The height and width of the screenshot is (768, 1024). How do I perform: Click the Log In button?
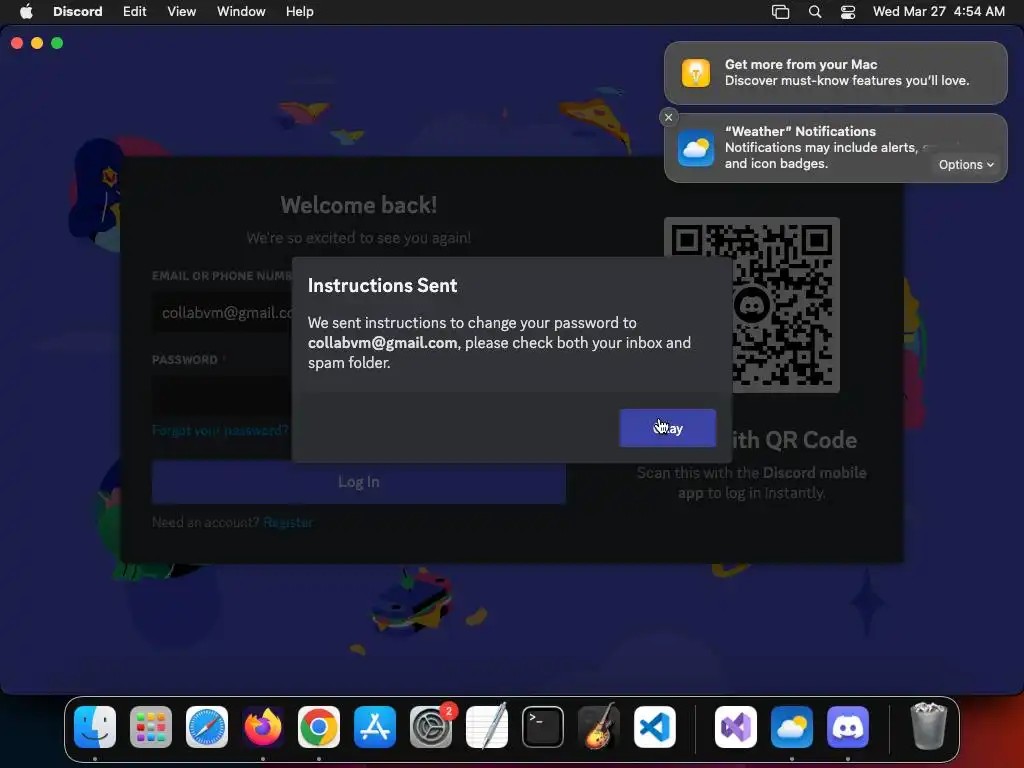(x=359, y=482)
